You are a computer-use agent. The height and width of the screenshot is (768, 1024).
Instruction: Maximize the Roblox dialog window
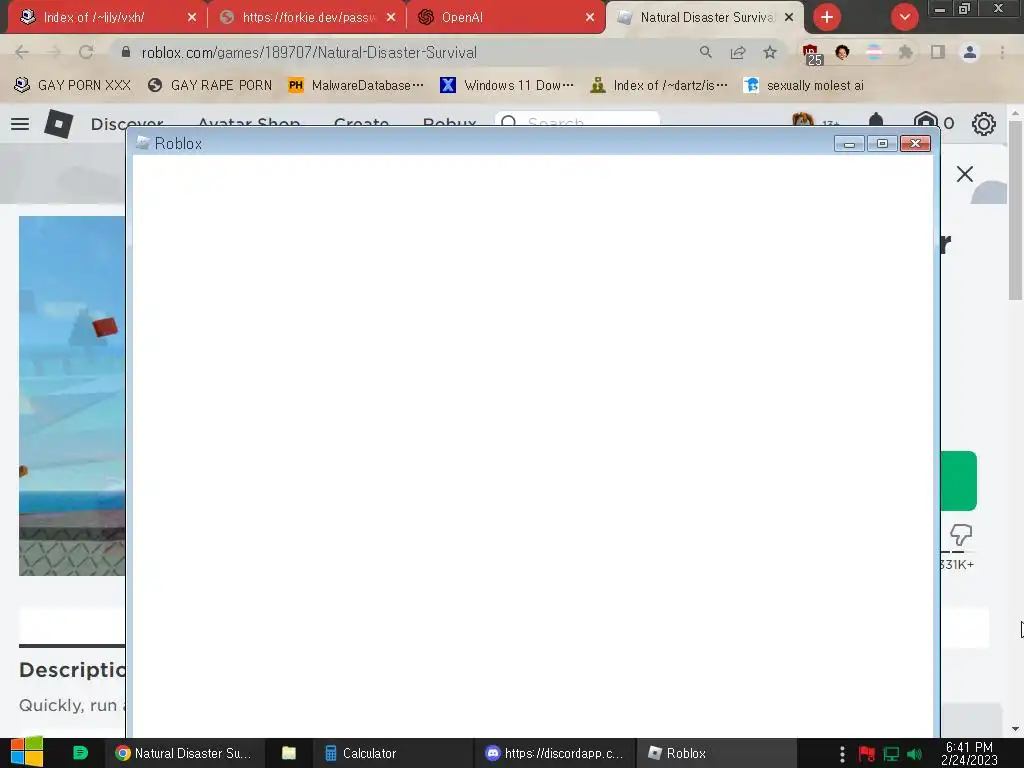click(x=882, y=144)
